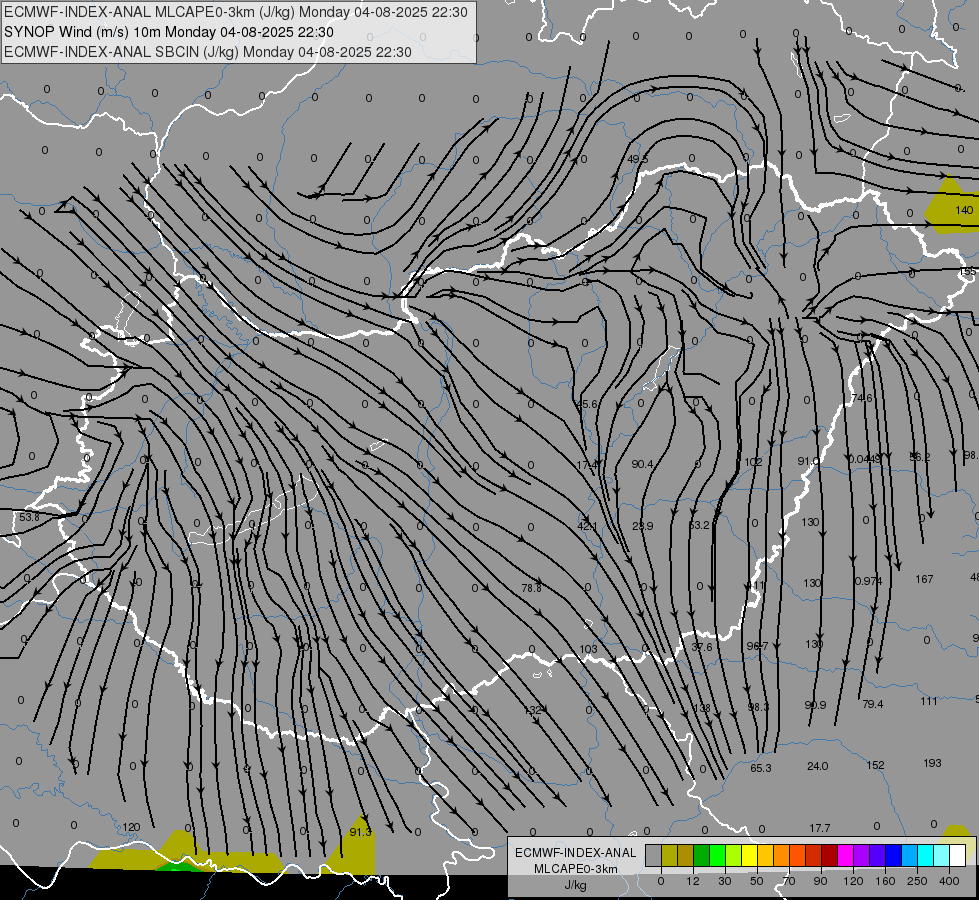
Task: Click the pure yellow legend swatch
Action: coord(750,856)
